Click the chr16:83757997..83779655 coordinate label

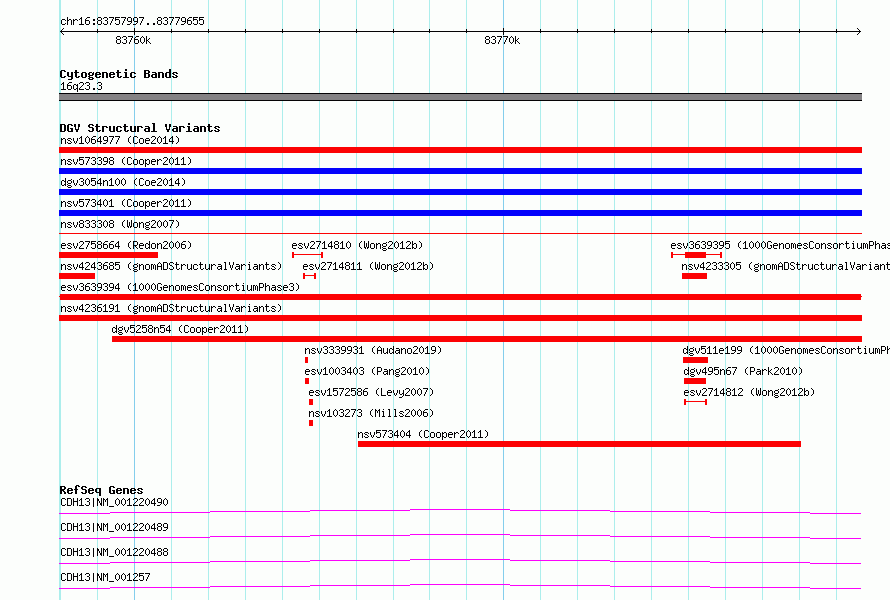tap(132, 21)
